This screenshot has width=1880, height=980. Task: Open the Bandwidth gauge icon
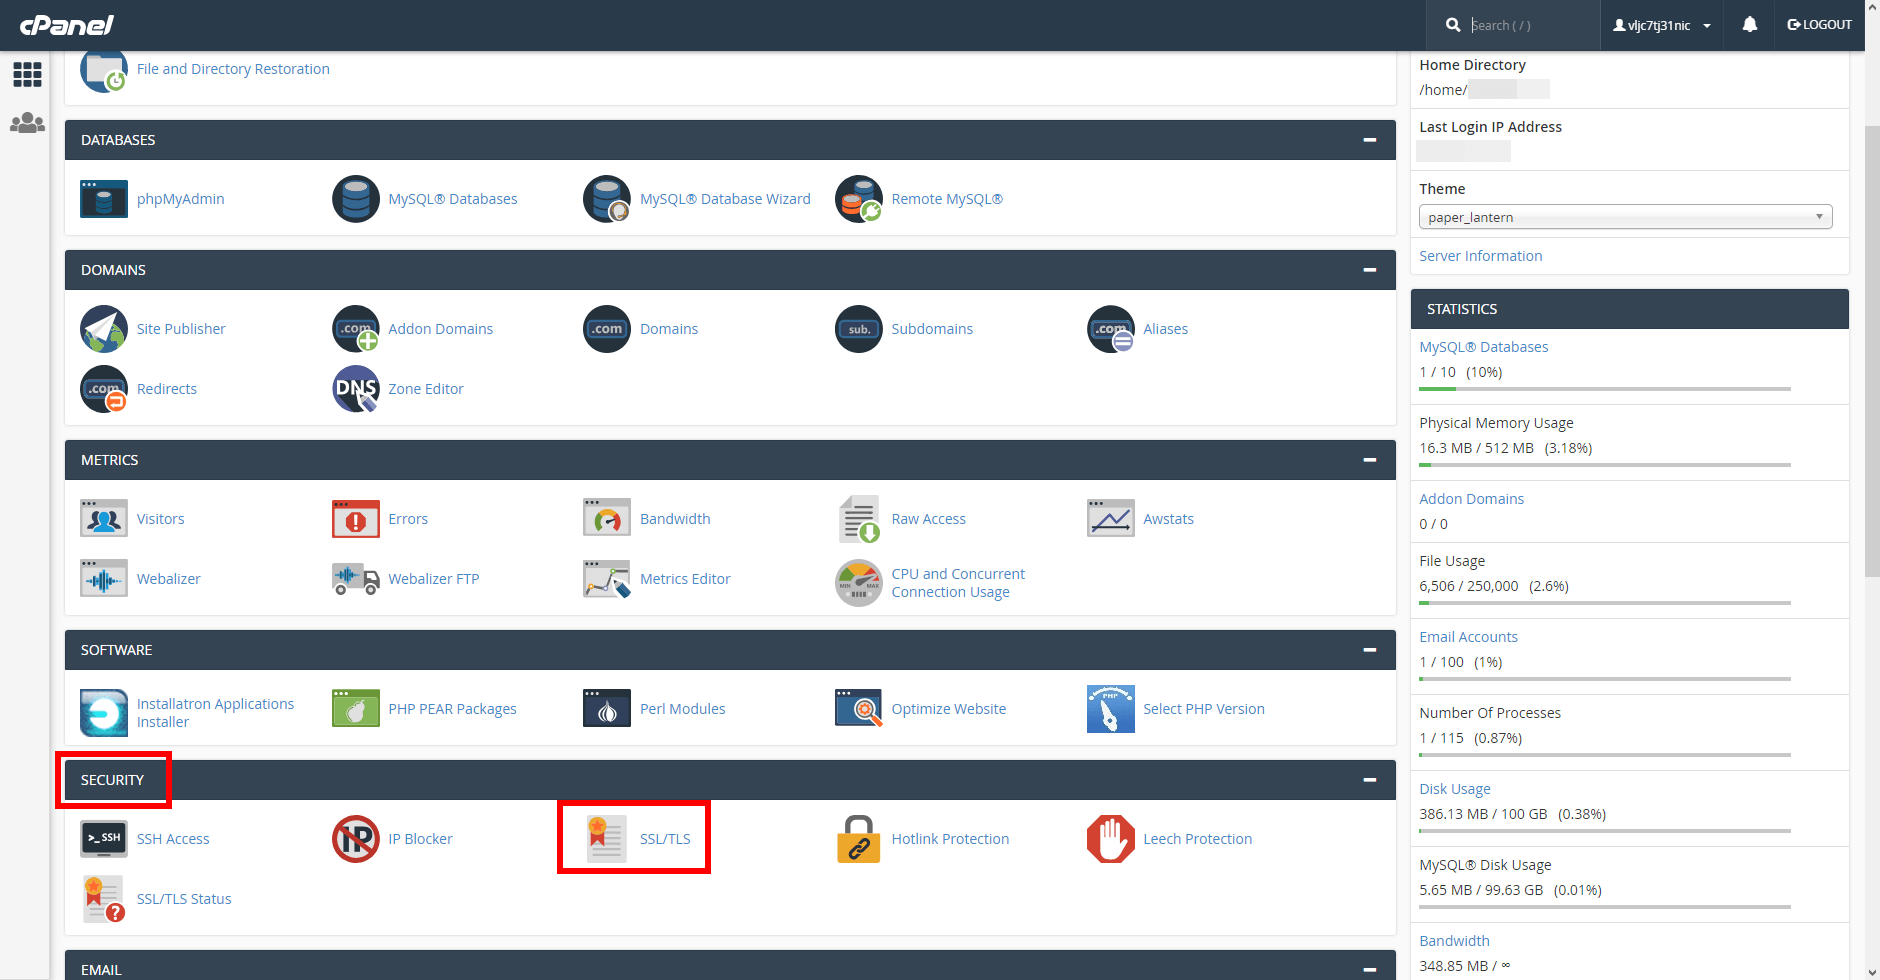607,519
